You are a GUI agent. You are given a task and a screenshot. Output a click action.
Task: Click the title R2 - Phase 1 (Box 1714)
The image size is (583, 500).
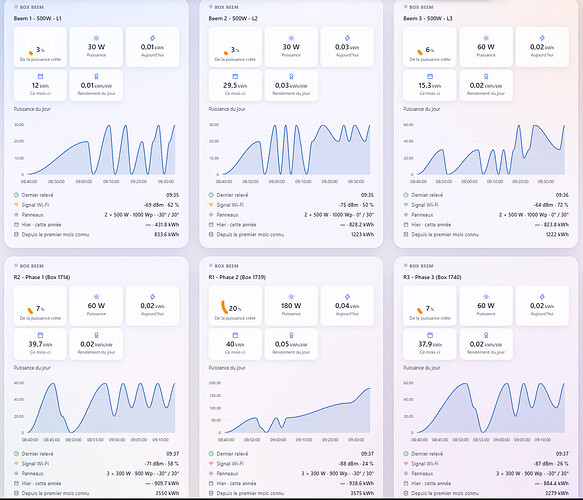(x=42, y=277)
